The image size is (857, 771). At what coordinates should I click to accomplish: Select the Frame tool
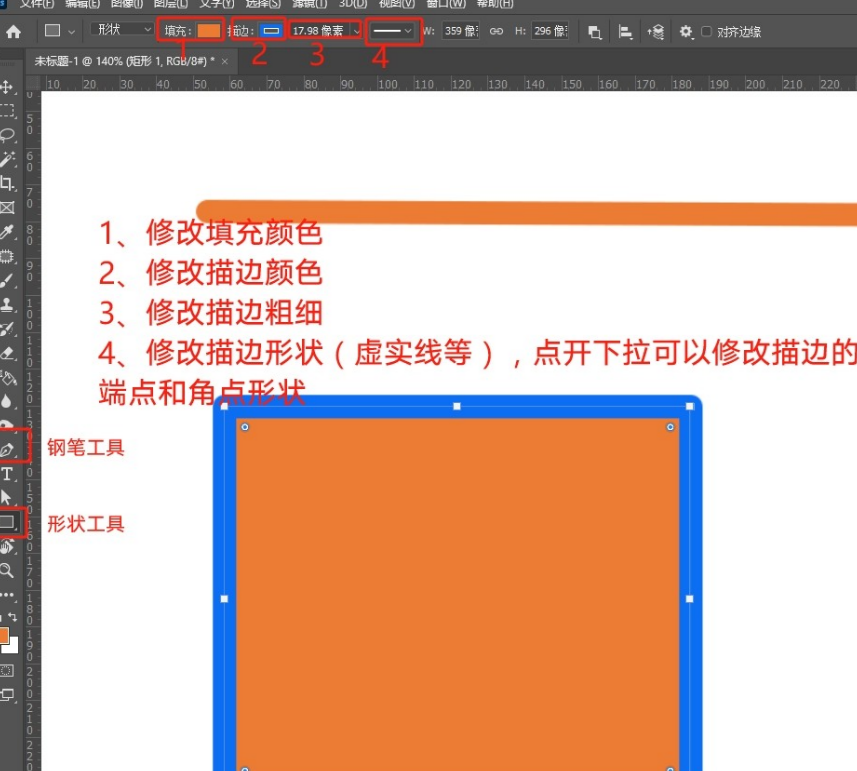[x=7, y=208]
